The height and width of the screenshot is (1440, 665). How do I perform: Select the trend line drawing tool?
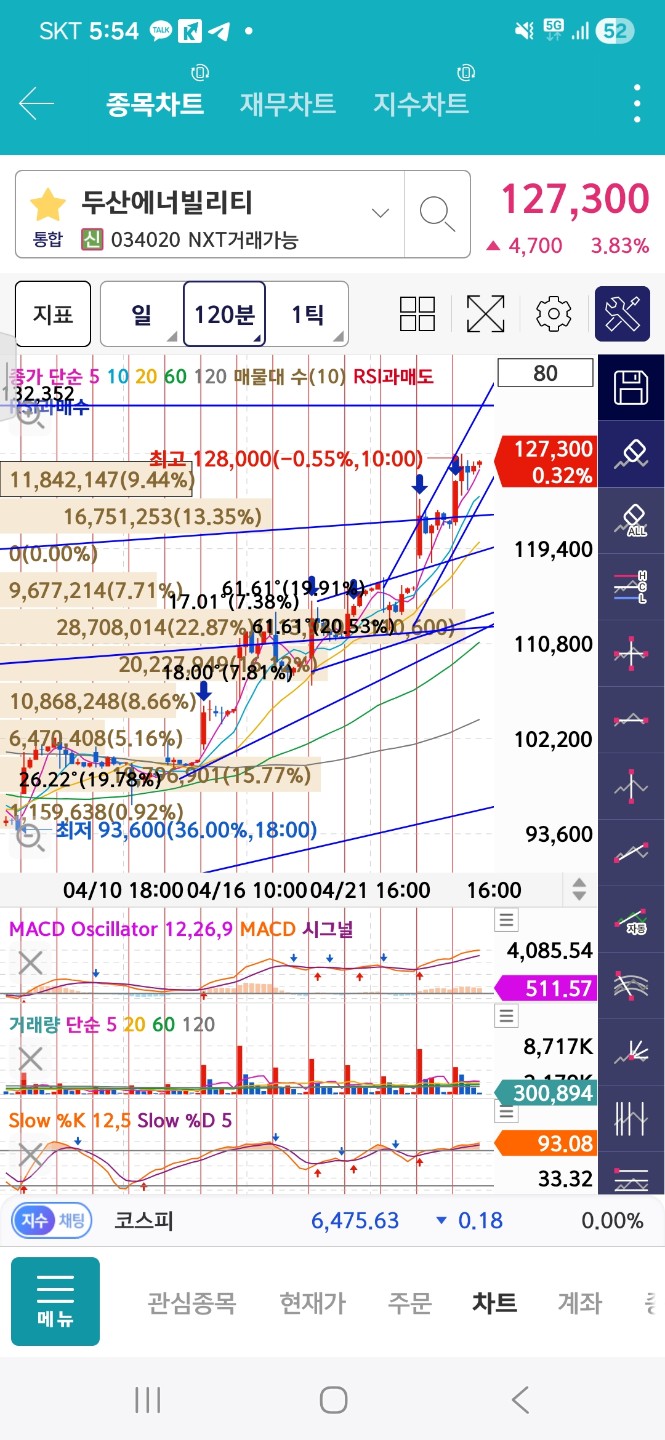click(631, 852)
